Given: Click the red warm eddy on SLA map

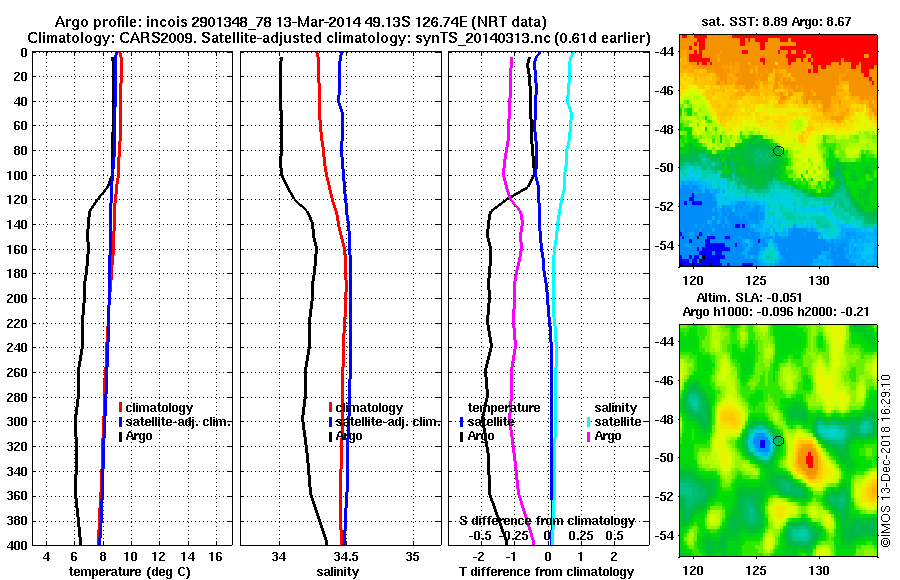Looking at the screenshot, I should pyautogui.click(x=809, y=459).
